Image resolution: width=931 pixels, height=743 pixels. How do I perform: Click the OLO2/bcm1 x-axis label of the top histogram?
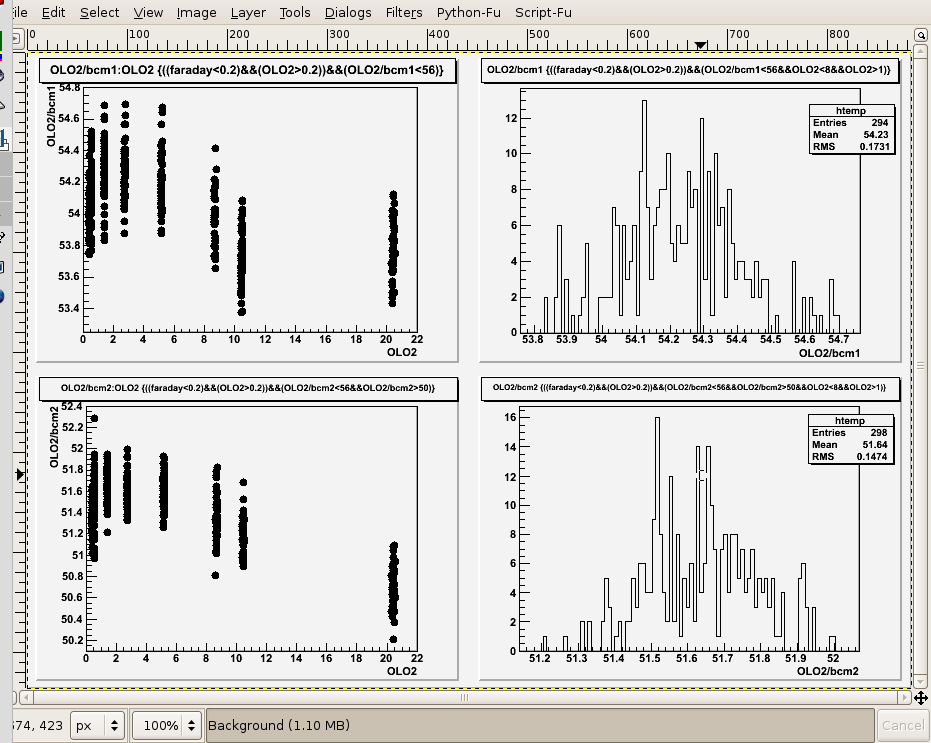tap(829, 353)
